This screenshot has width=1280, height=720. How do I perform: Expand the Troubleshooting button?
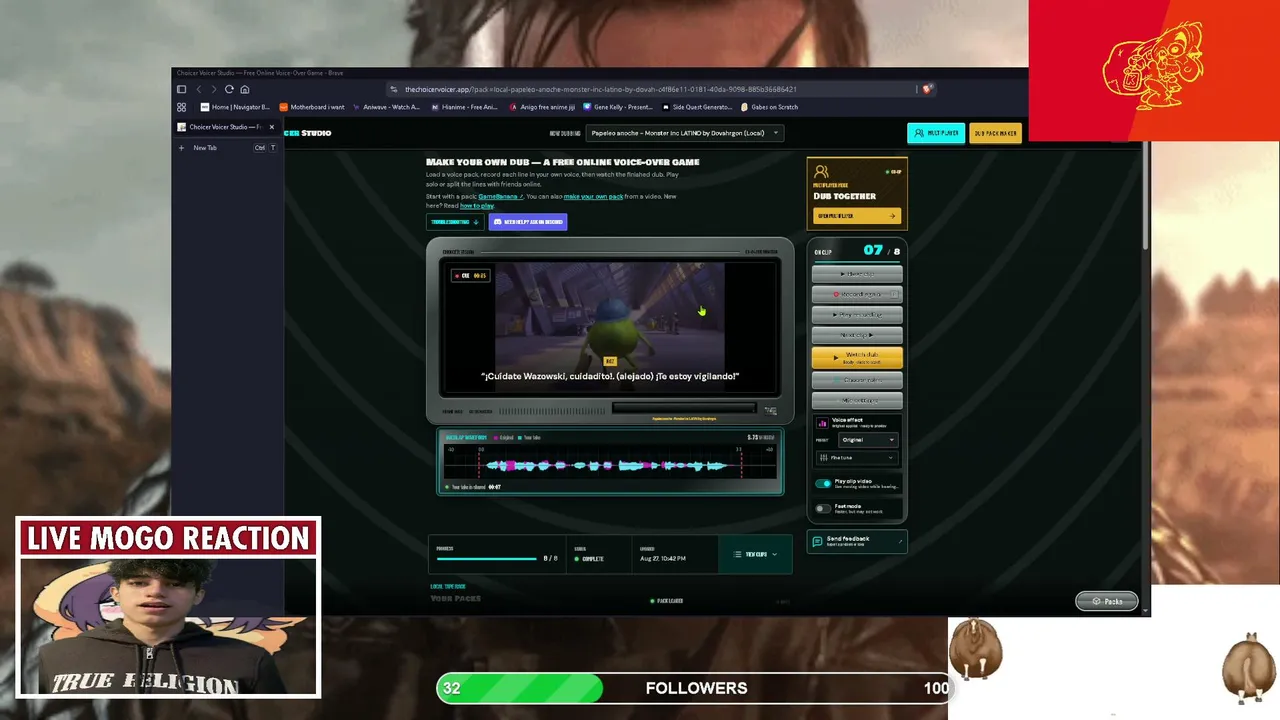click(455, 222)
